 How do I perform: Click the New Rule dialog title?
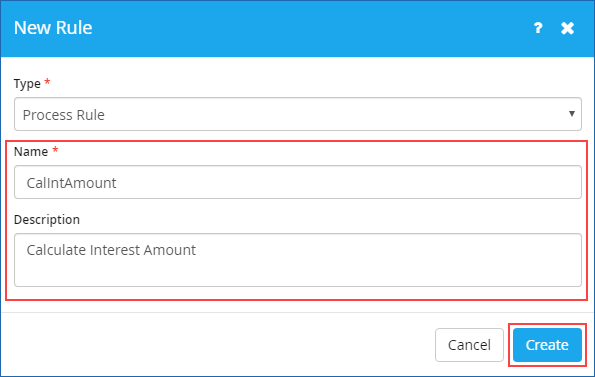[x=53, y=28]
